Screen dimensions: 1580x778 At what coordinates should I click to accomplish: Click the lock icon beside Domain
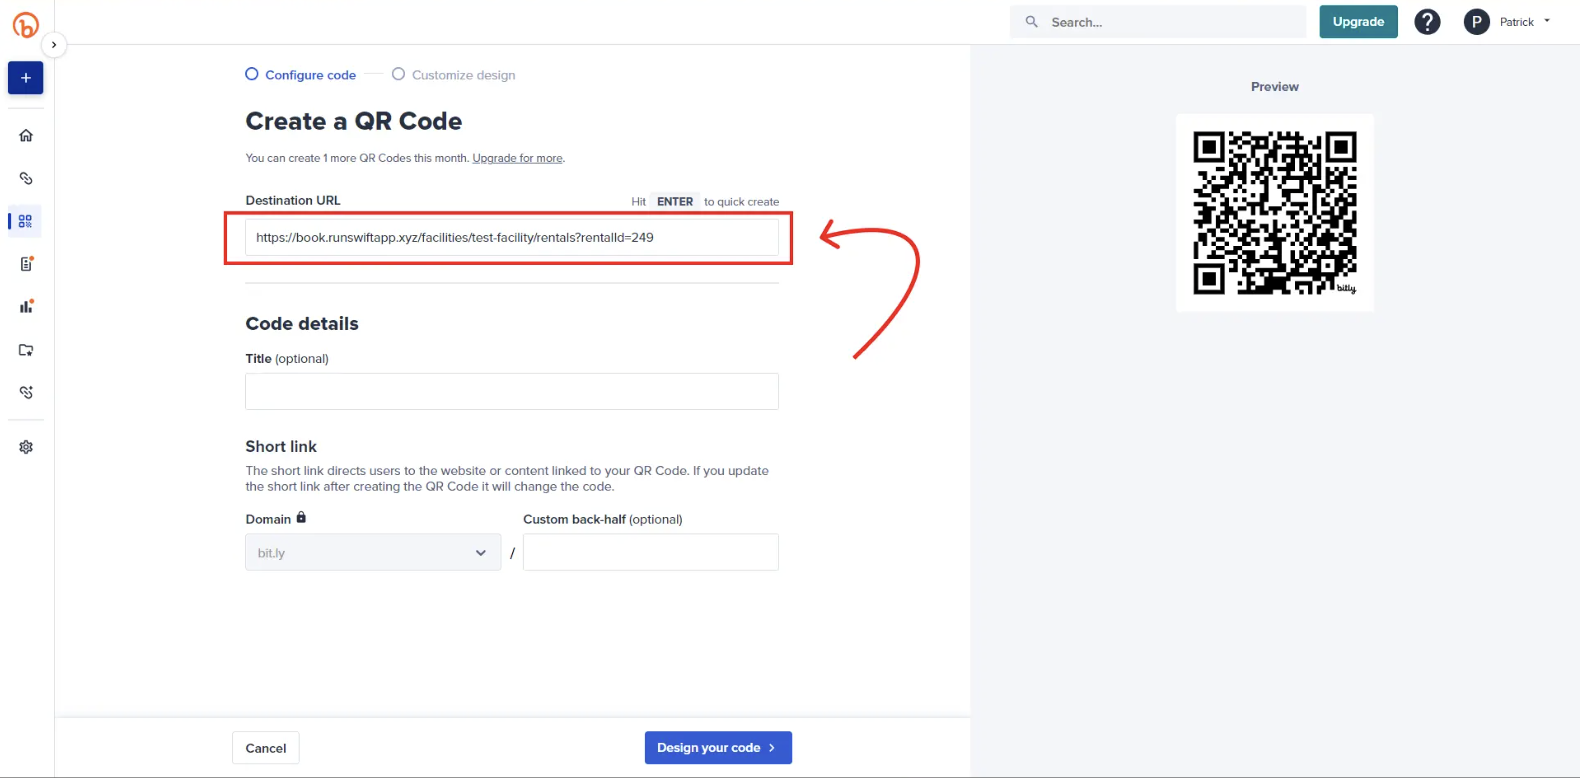click(301, 518)
